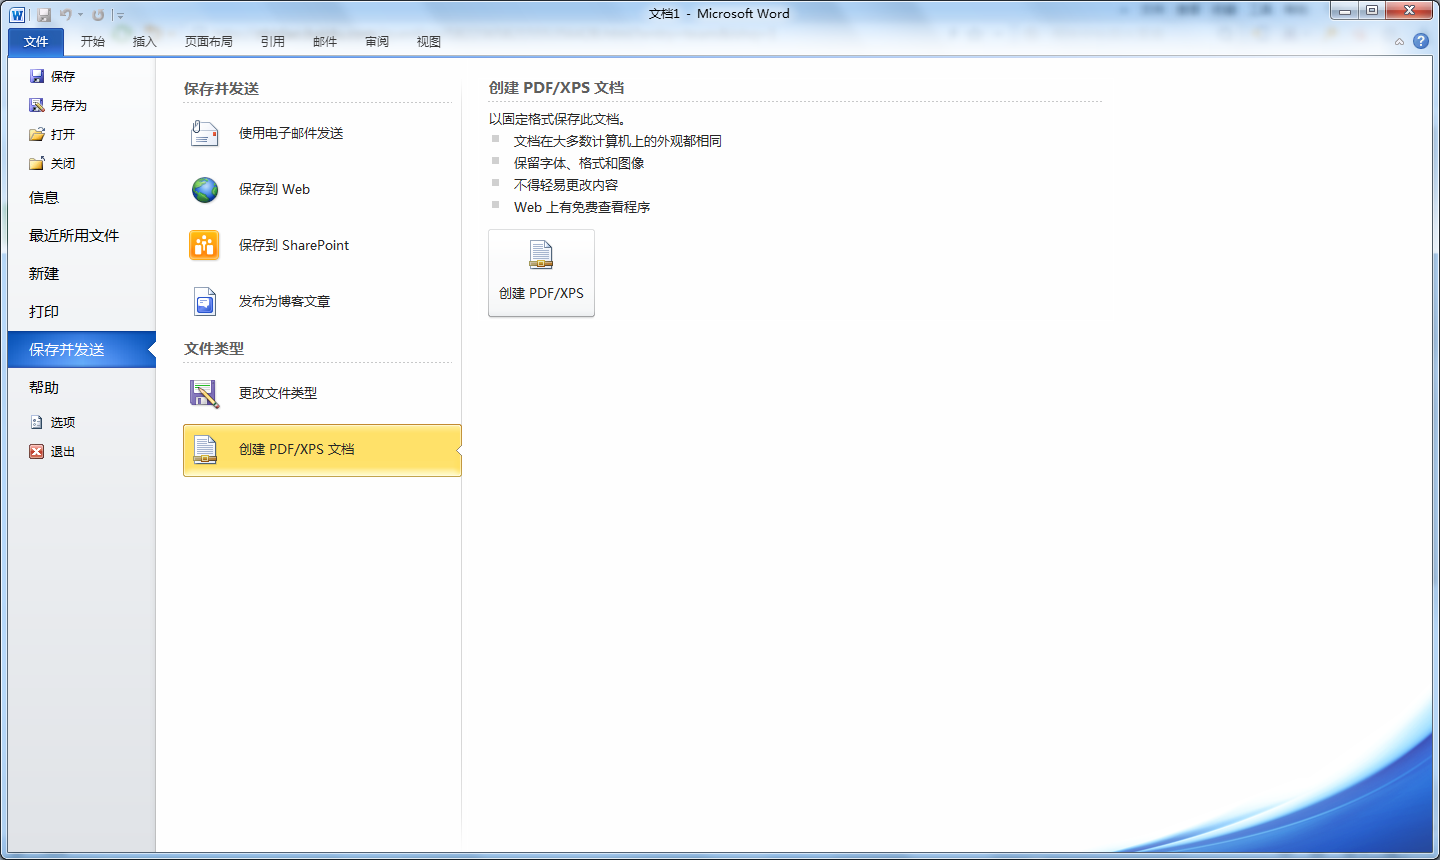Select 信息 in backstage menu

point(82,197)
